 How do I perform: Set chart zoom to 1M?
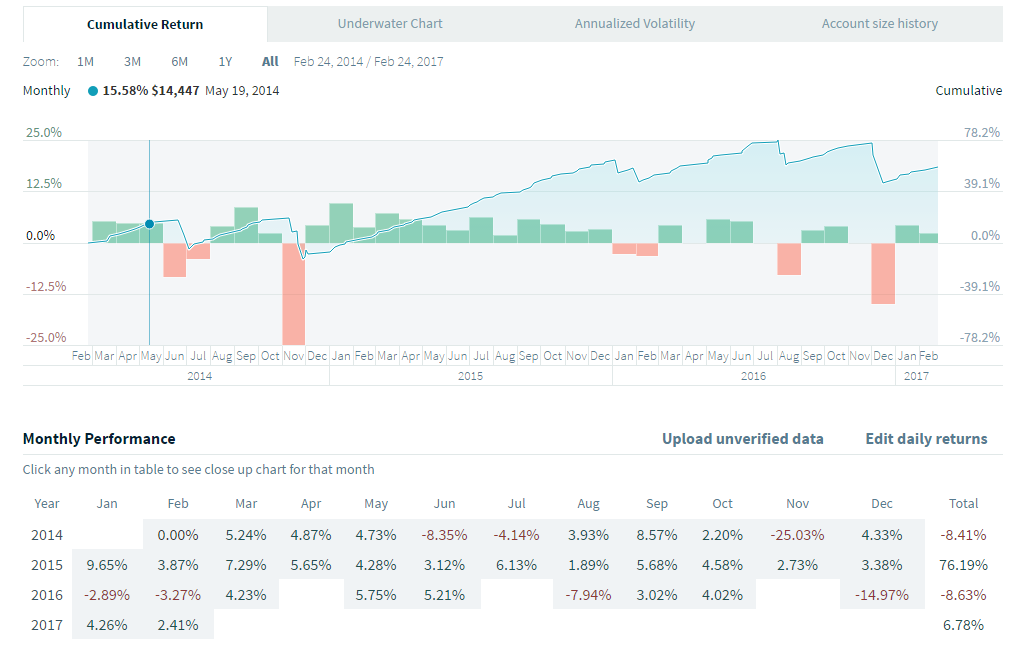point(85,61)
